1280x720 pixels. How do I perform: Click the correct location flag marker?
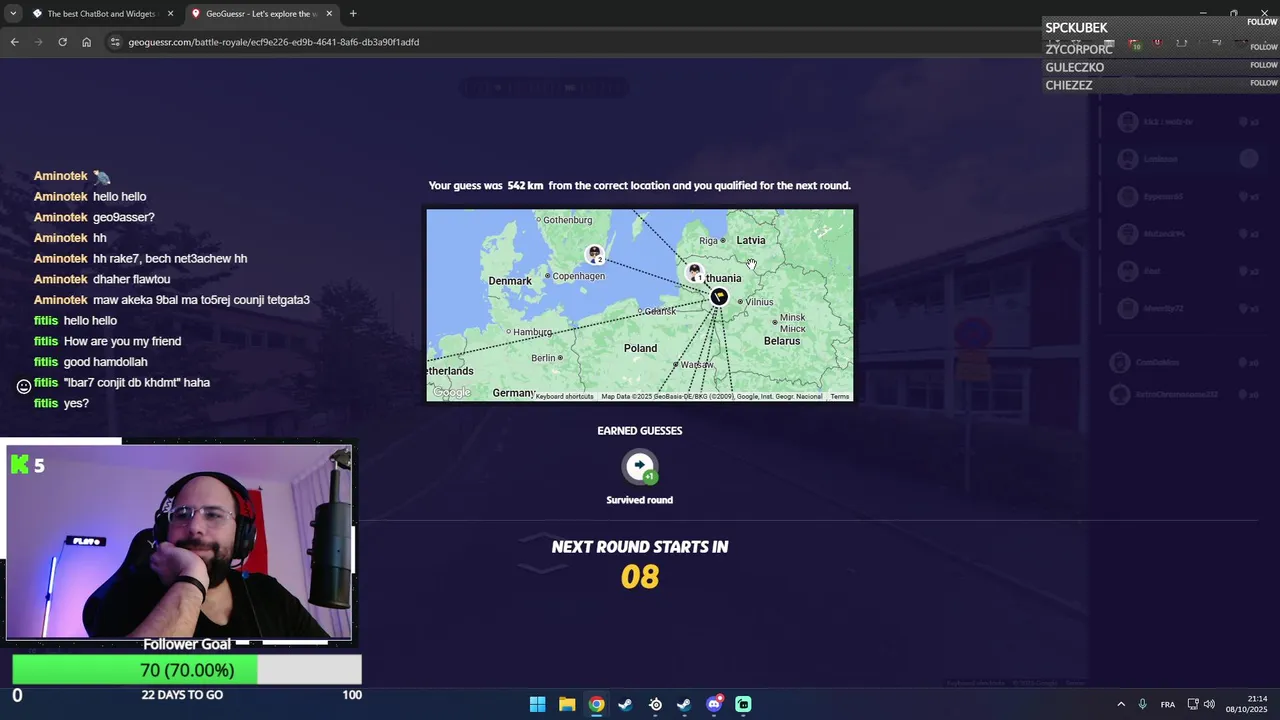coord(718,297)
